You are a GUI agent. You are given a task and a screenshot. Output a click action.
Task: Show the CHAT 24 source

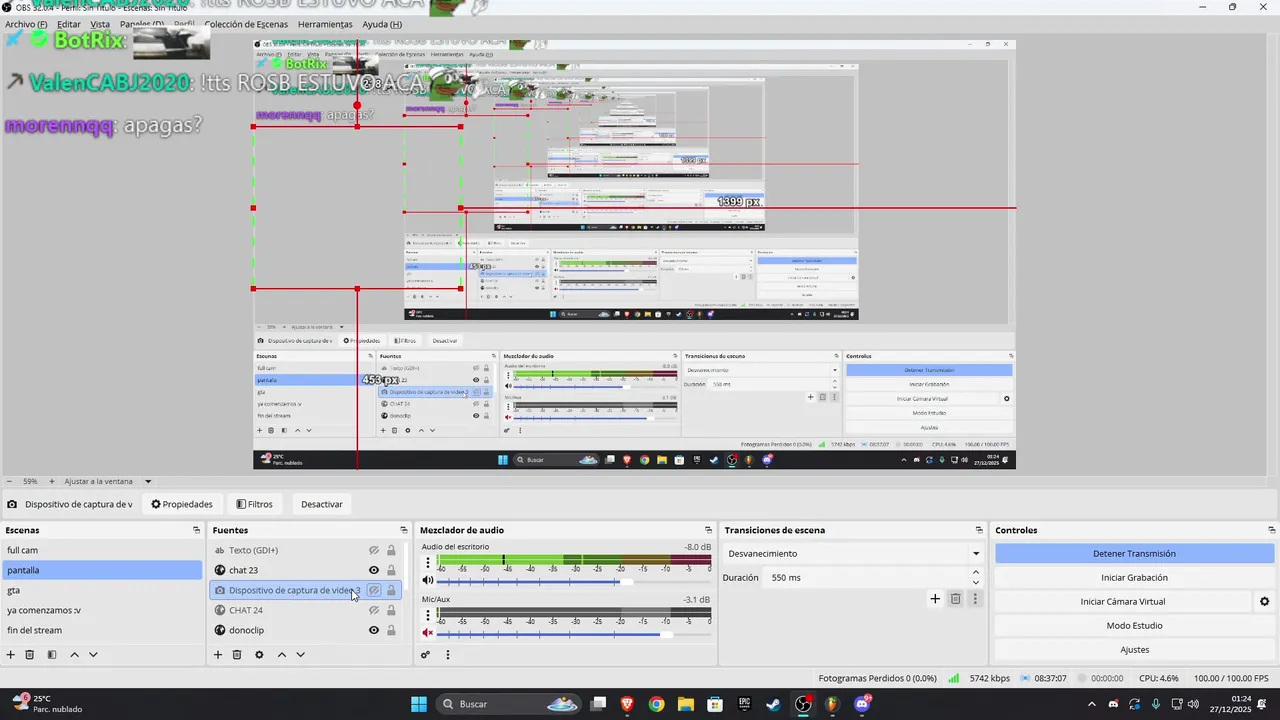374,610
